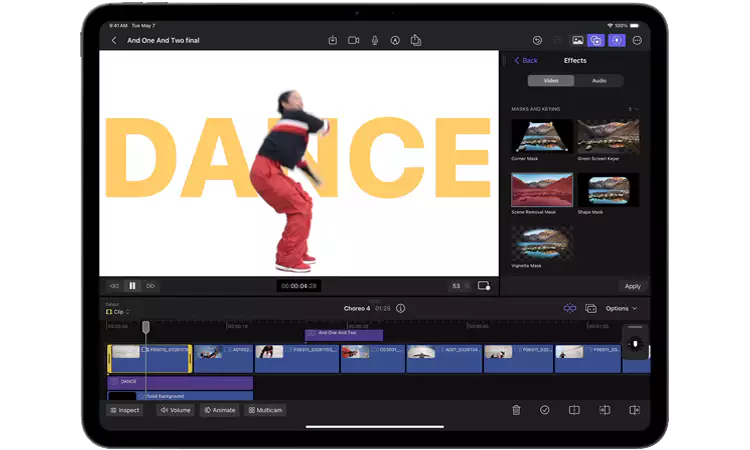Switch to the Audio effects tab

[x=599, y=80]
